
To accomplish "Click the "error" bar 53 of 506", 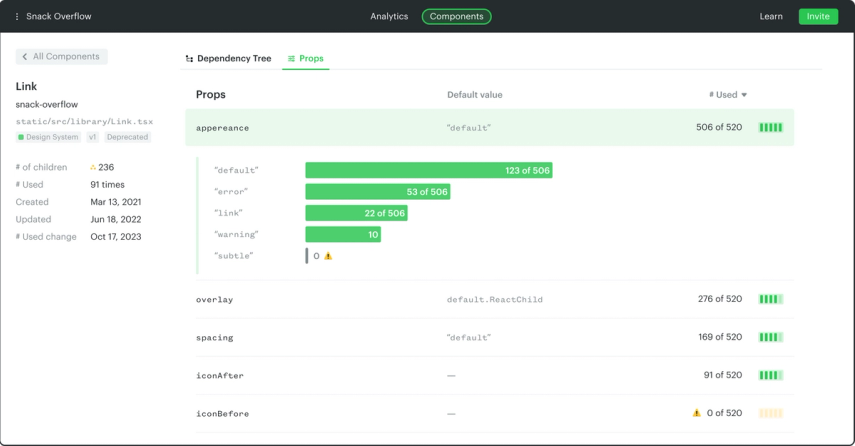I will (378, 191).
